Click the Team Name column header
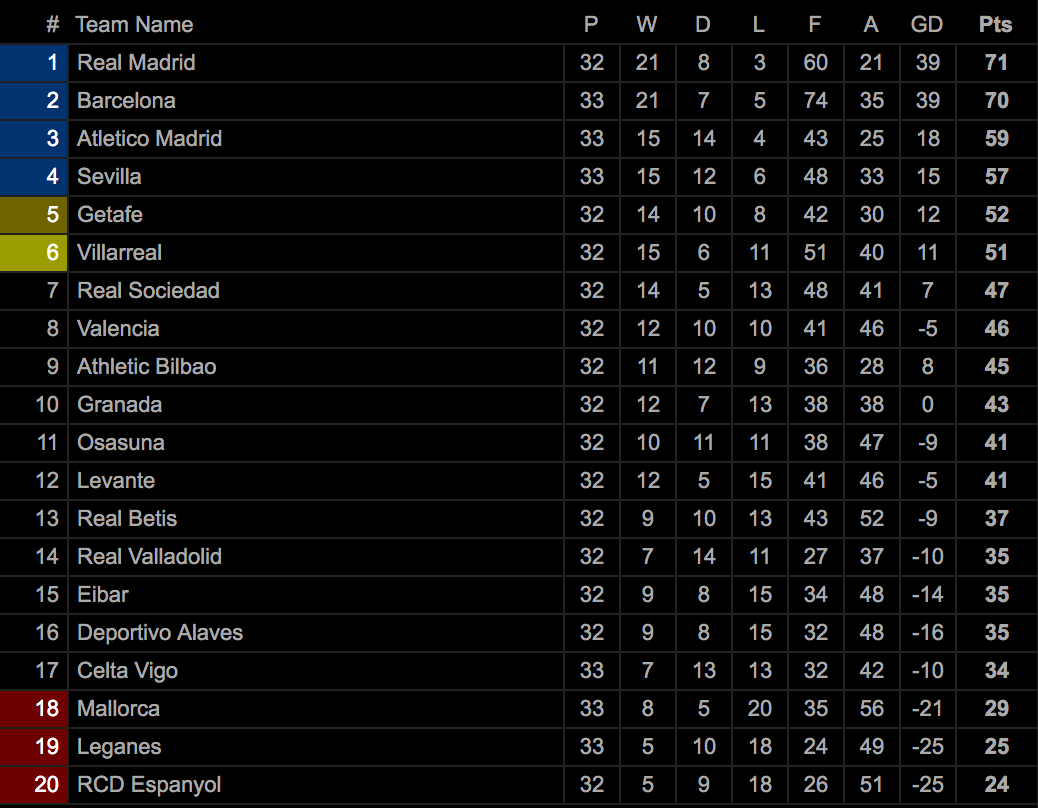This screenshot has width=1038, height=808. (134, 25)
